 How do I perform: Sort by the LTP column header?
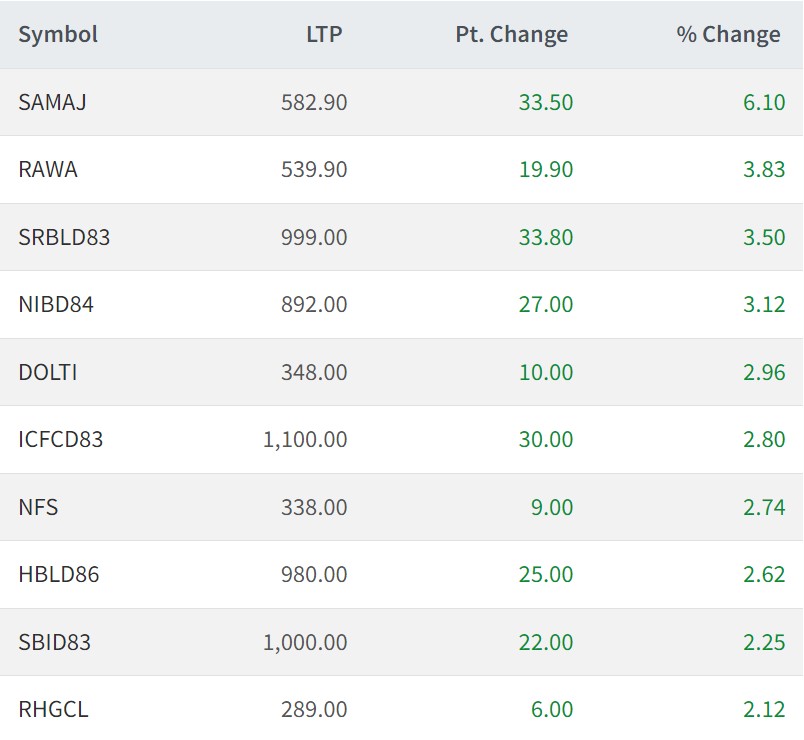coord(324,35)
